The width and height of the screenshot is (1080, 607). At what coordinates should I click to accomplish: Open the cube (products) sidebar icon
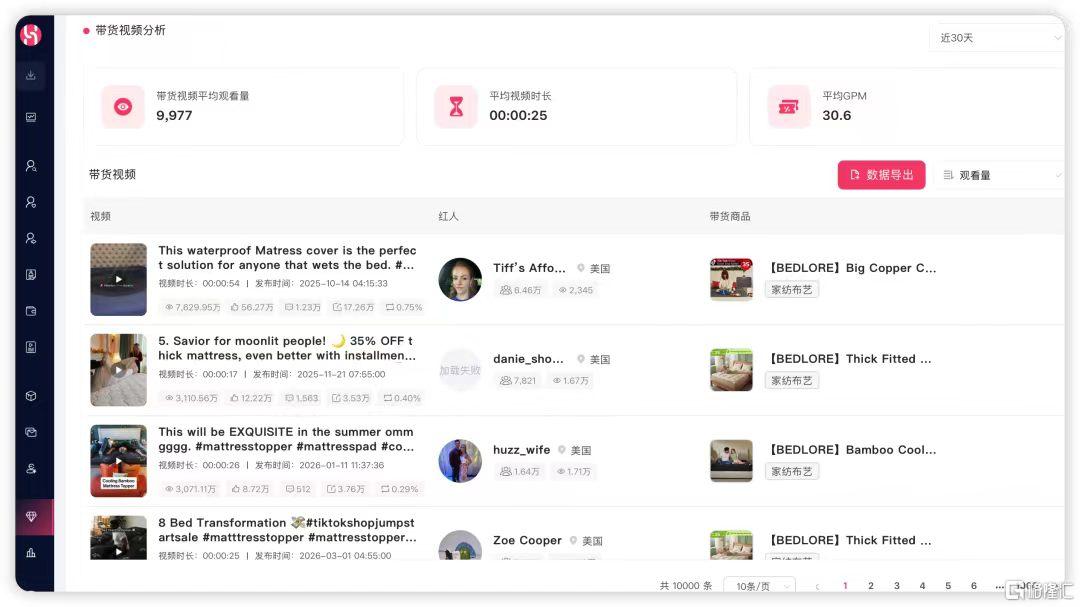[x=31, y=396]
